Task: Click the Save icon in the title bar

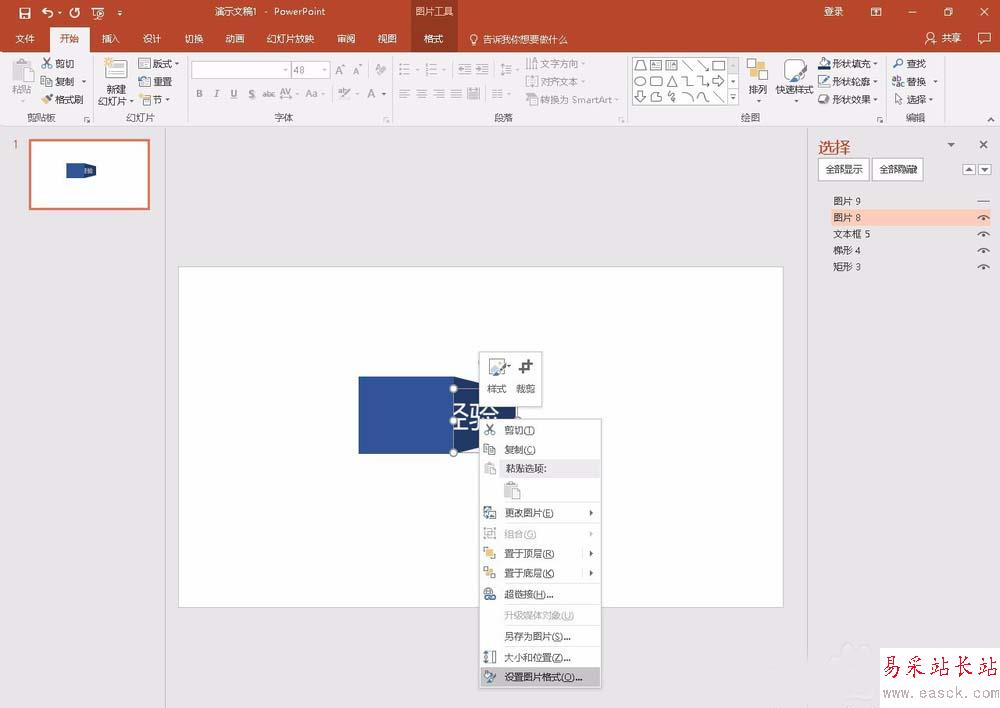Action: coord(25,13)
